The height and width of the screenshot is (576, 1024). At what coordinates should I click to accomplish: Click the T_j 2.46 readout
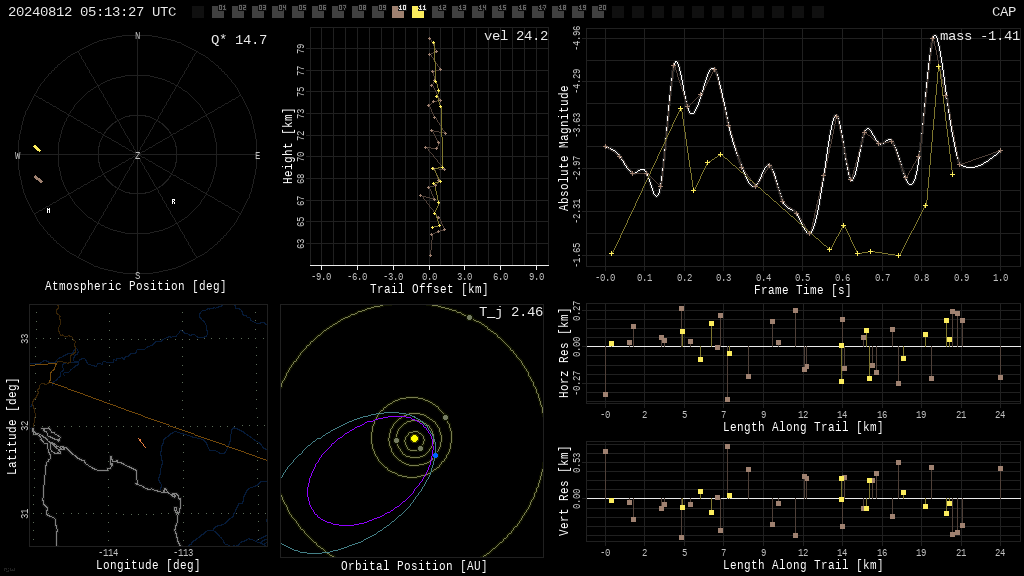511,312
